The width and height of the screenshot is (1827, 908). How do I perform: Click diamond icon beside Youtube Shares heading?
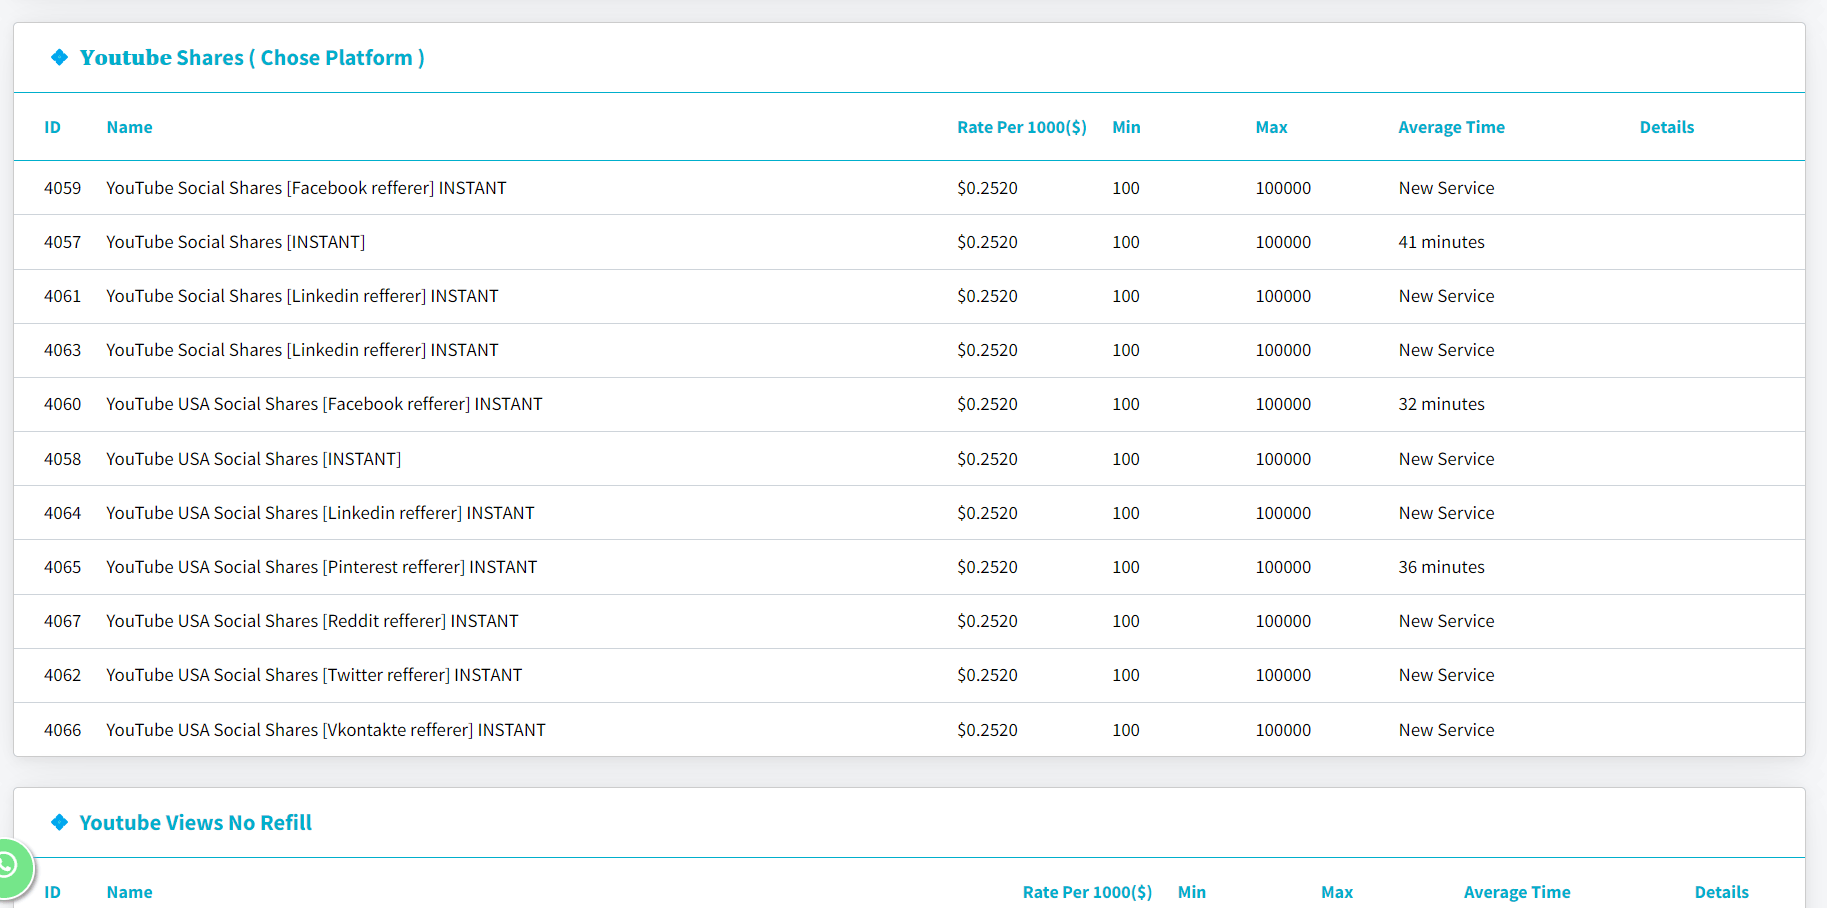[60, 58]
